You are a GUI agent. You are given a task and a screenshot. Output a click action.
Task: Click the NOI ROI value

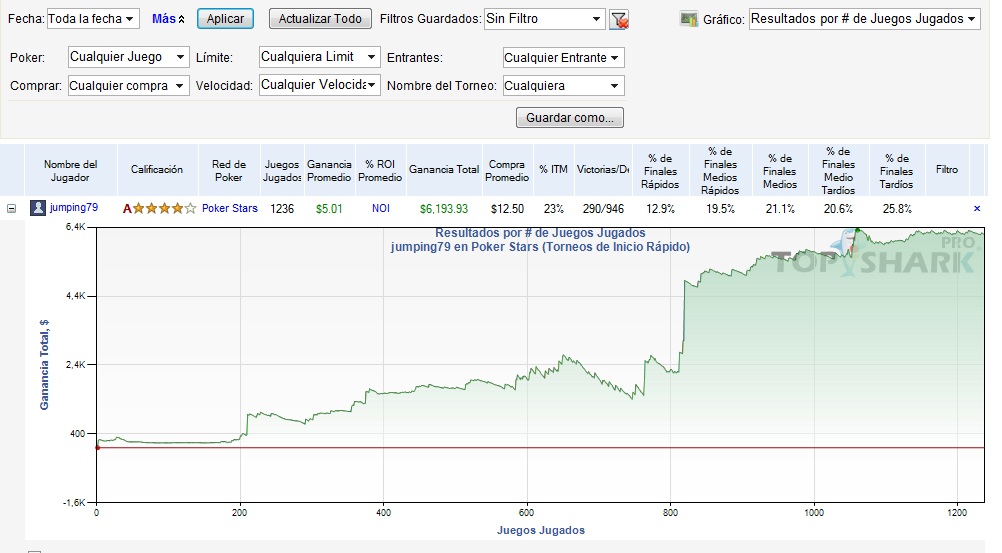coord(381,208)
